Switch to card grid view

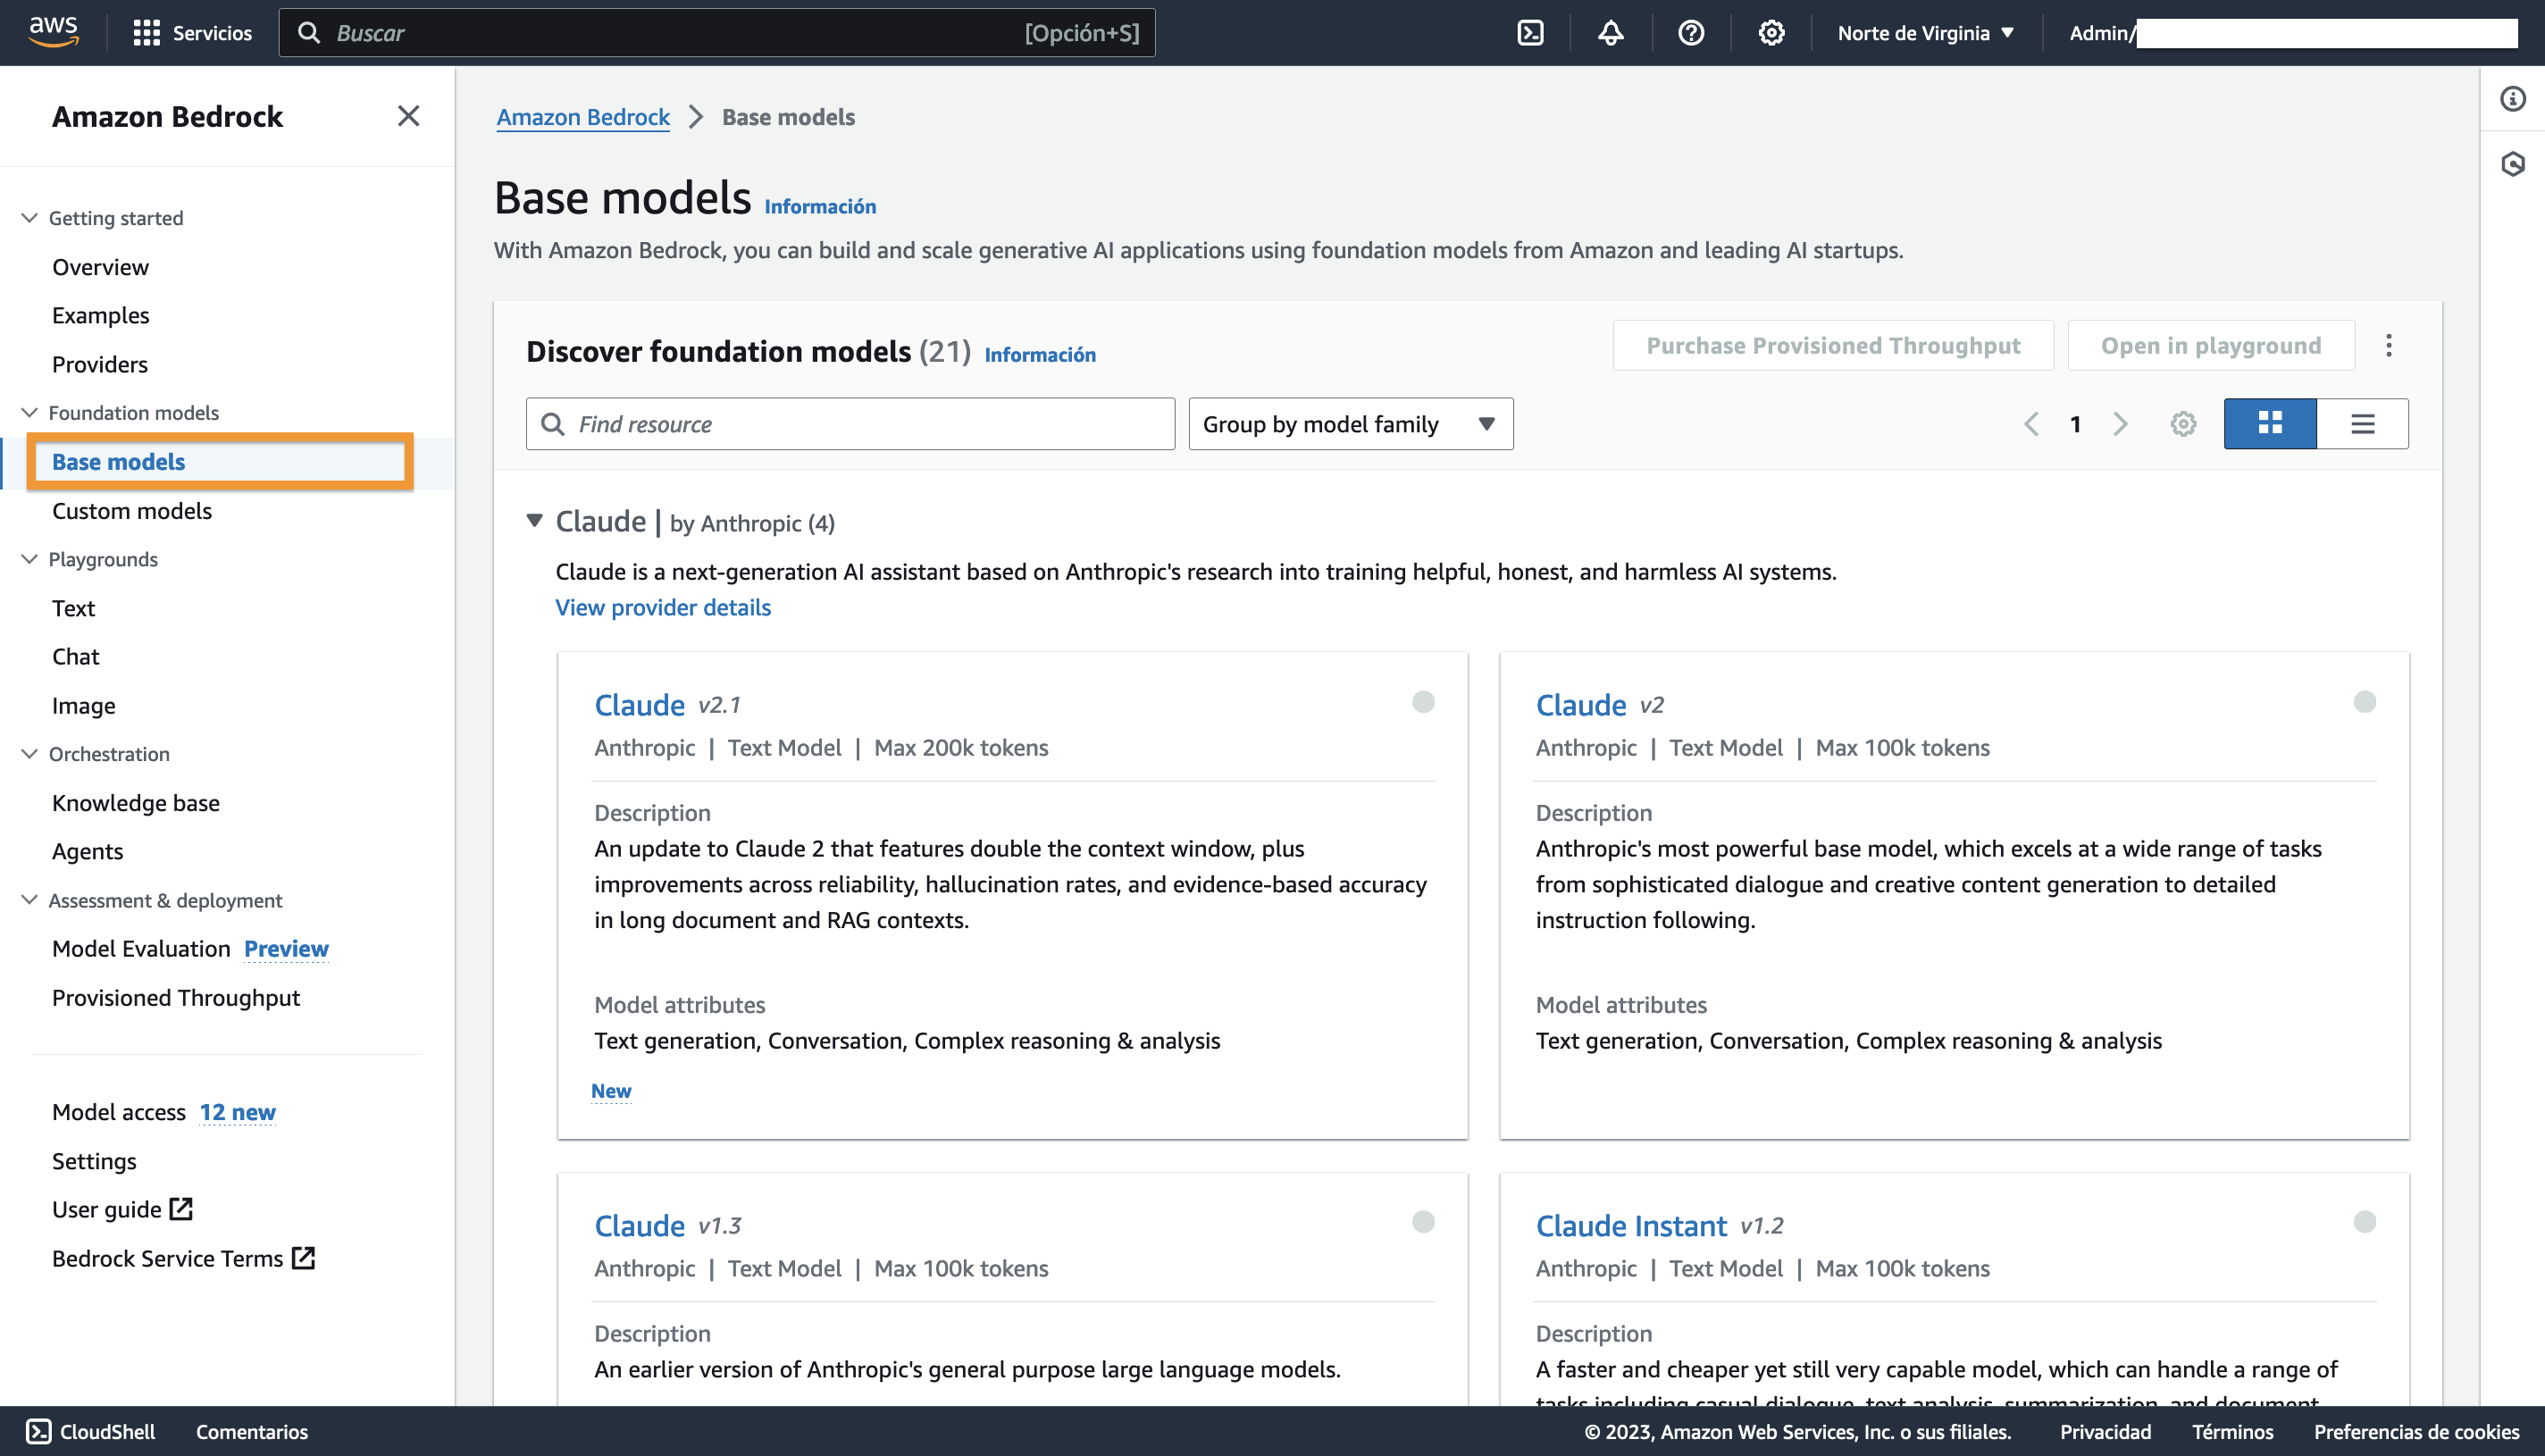[x=2269, y=424]
